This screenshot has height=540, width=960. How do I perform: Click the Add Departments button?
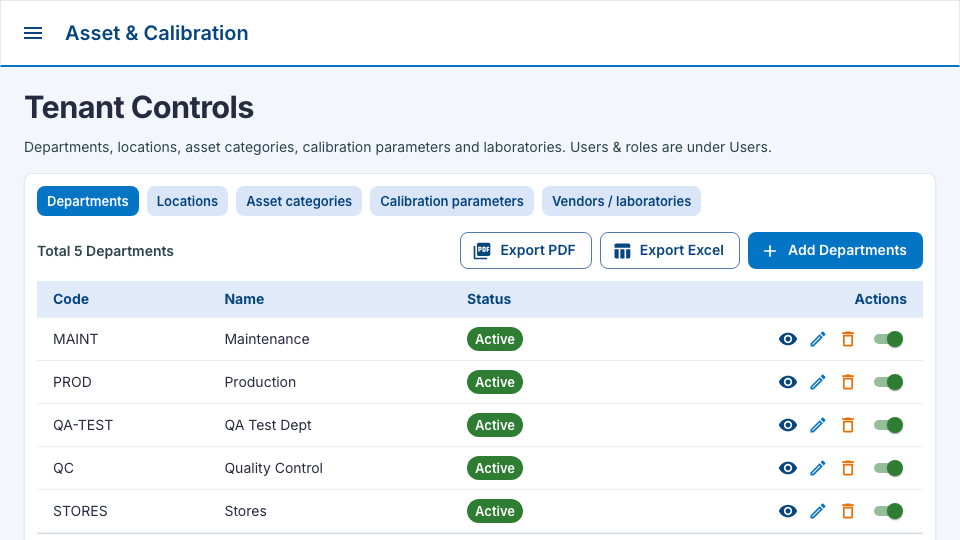[x=835, y=250]
